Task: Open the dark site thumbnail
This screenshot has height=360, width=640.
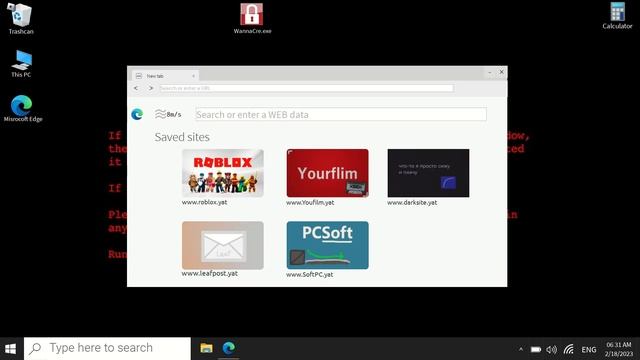Action: coord(428,173)
